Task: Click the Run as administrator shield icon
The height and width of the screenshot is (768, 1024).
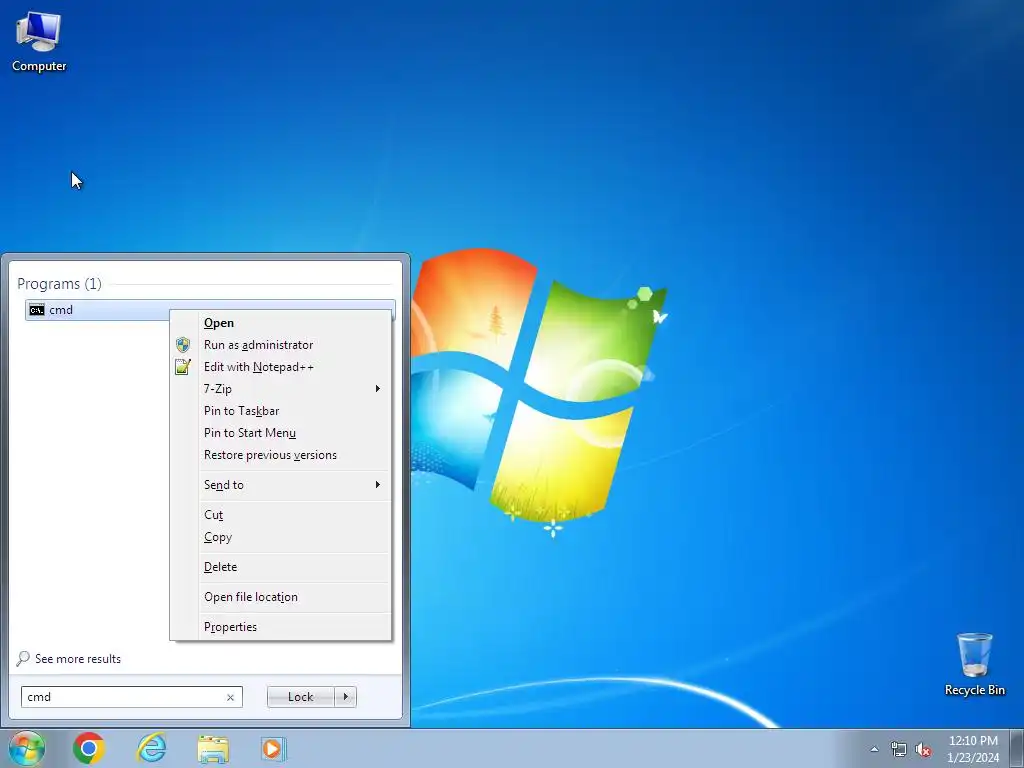Action: point(183,345)
